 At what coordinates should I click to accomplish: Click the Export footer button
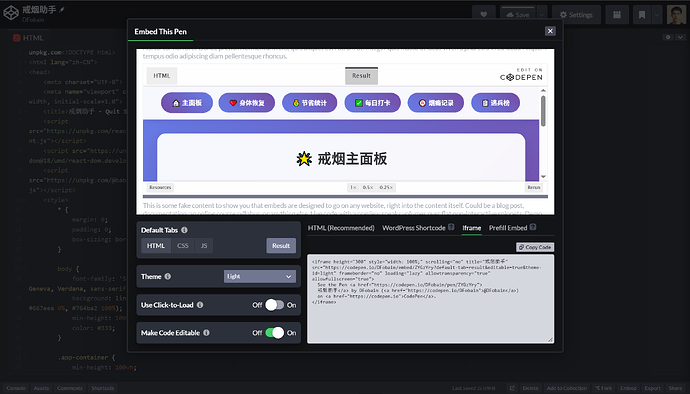point(653,388)
